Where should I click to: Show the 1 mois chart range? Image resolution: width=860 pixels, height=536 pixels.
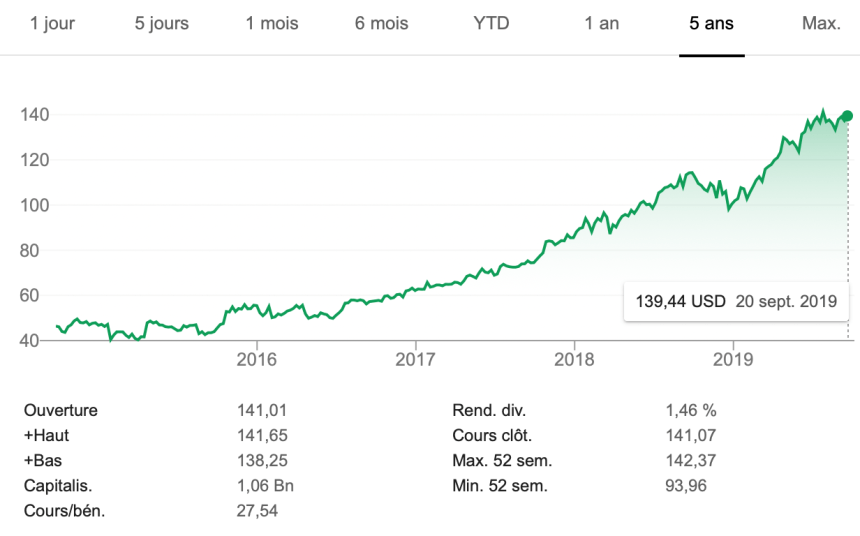(272, 23)
